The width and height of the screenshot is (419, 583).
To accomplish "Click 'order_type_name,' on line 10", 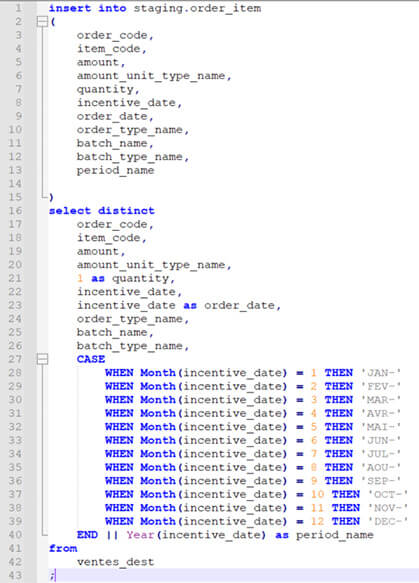I will pyautogui.click(x=133, y=130).
